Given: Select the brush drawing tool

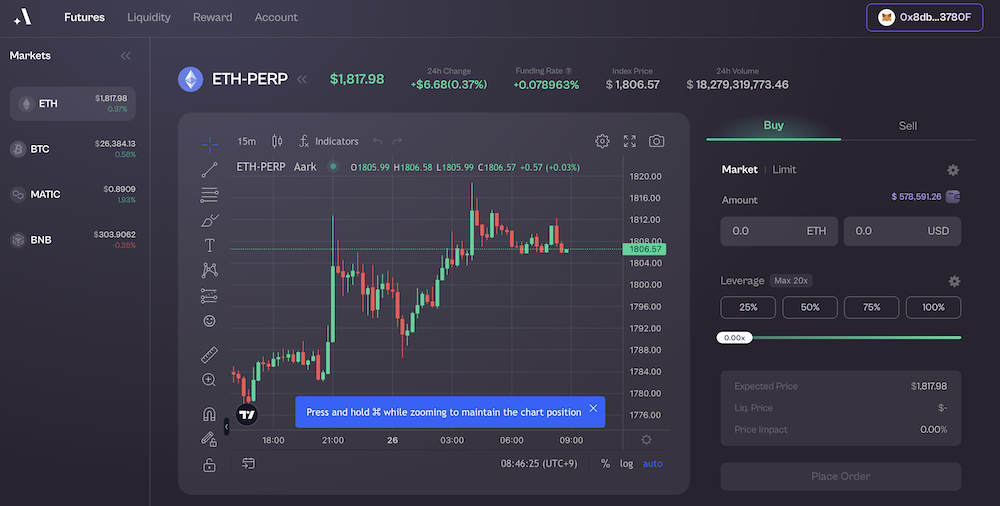Looking at the screenshot, I should (209, 220).
